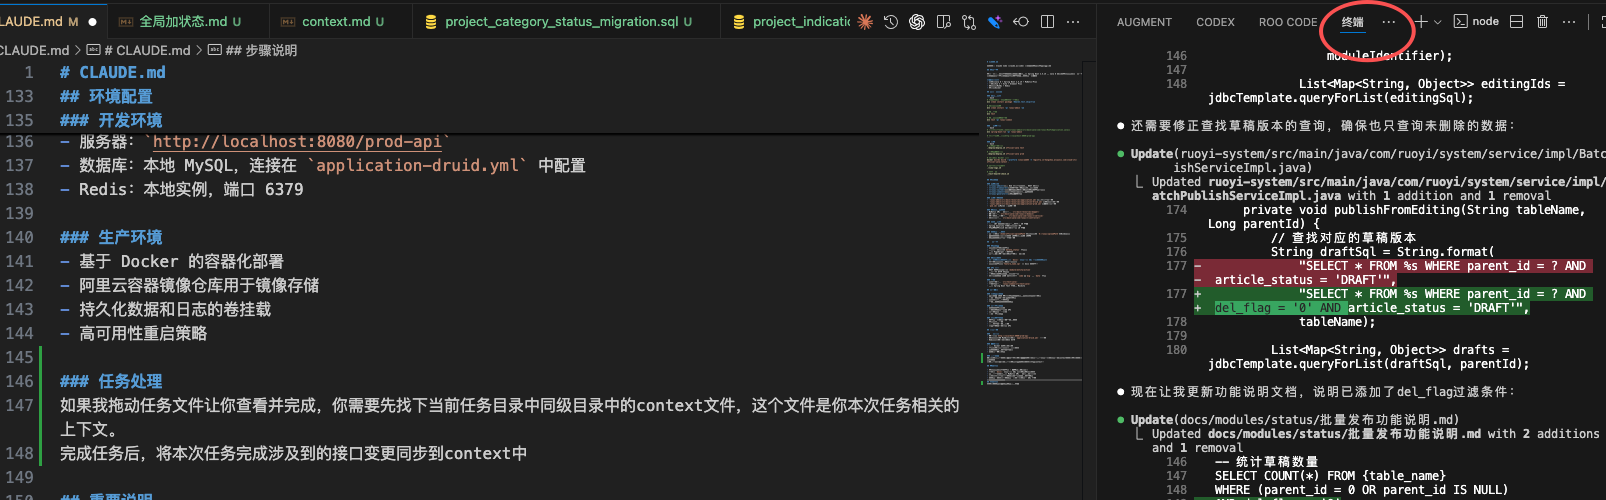Open the launch profile dropdown beside plus

click(1438, 21)
